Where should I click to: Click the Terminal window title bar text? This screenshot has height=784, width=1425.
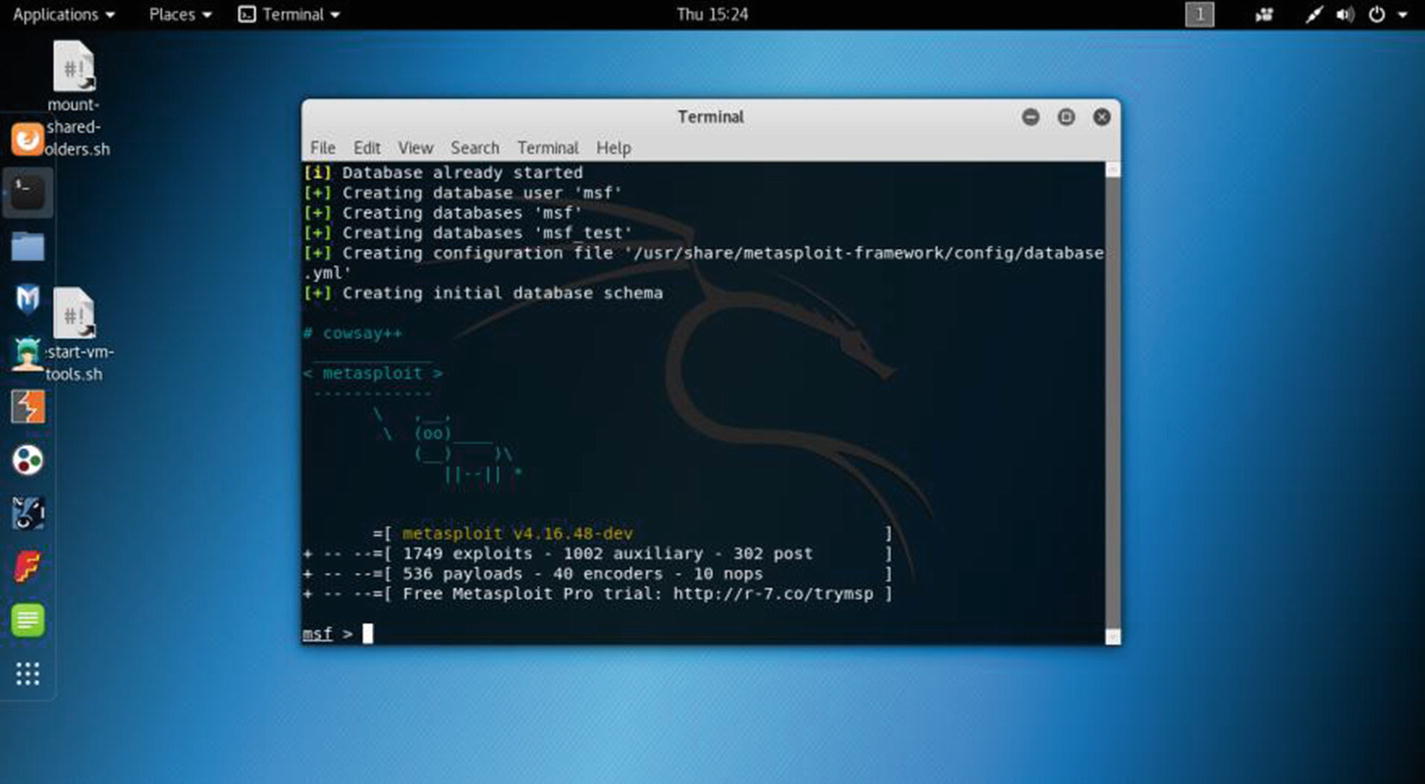click(x=711, y=117)
